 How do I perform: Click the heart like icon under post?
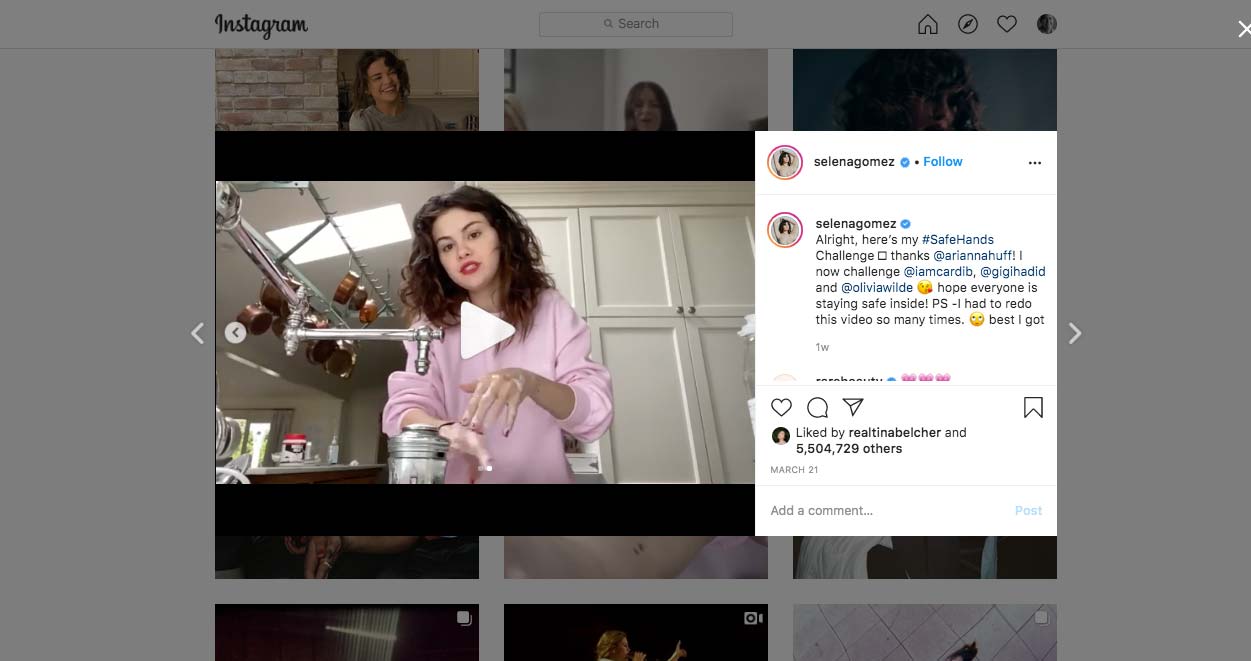pyautogui.click(x=782, y=407)
